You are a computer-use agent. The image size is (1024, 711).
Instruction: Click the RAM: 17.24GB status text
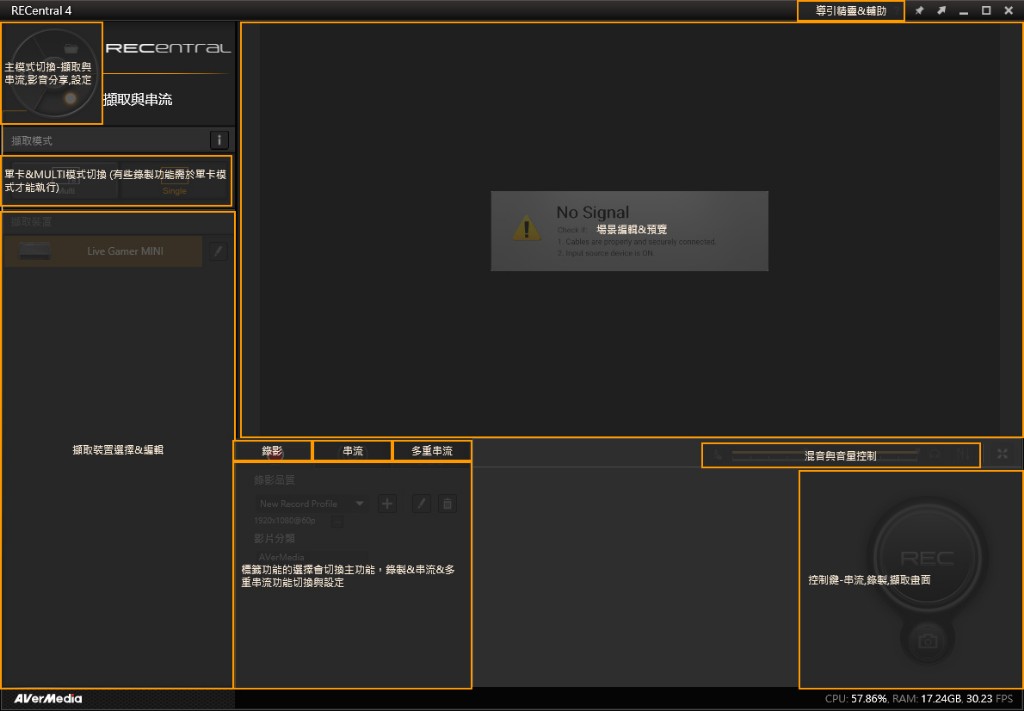click(927, 699)
